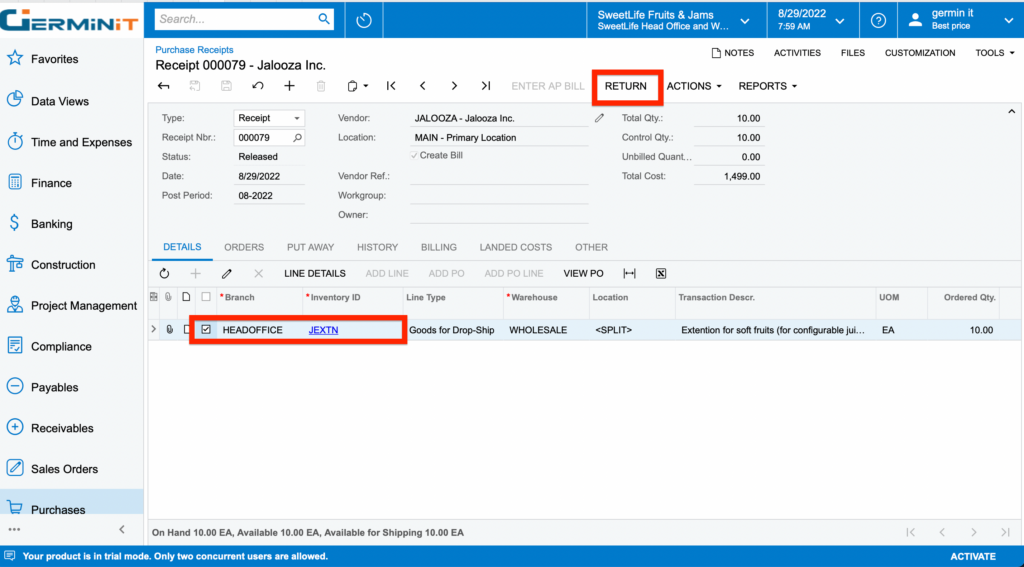Collapse the left sidebar
Screen dimensions: 1024x567
pyautogui.click(x=121, y=529)
